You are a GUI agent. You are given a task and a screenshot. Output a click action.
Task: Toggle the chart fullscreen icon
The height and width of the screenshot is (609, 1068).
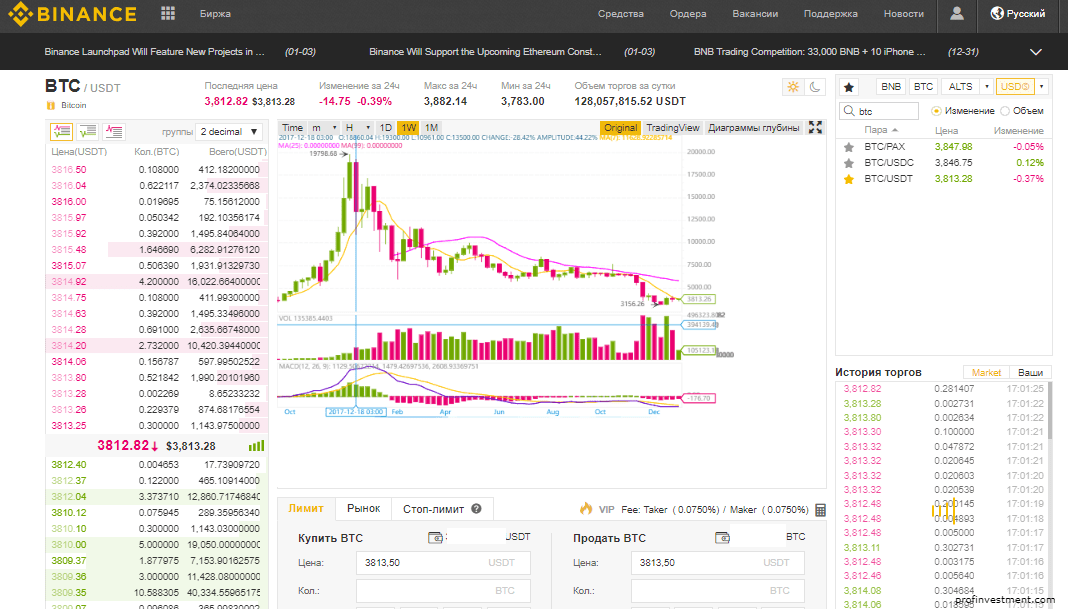815,127
